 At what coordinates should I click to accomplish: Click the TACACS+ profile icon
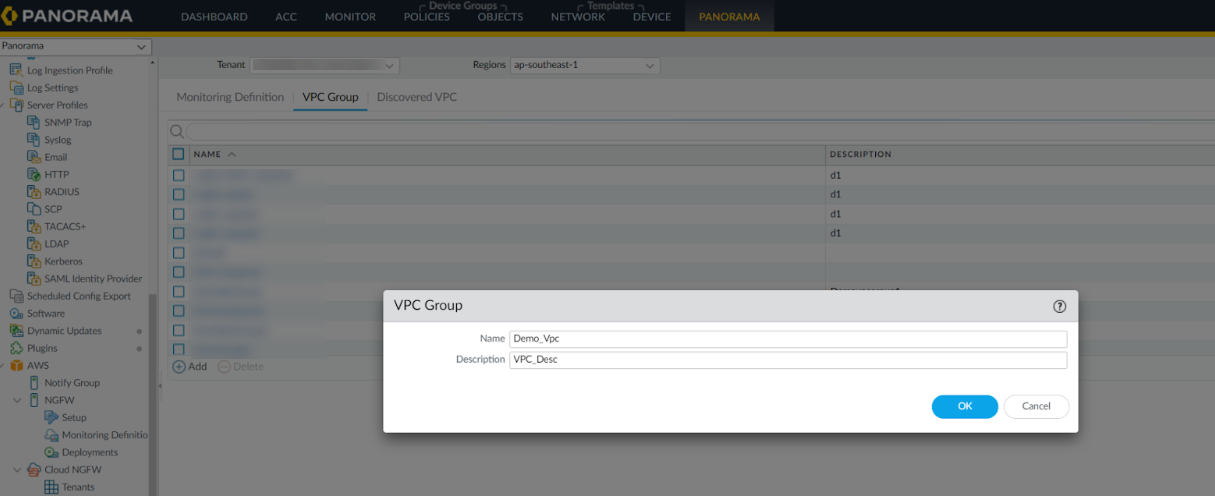34,227
